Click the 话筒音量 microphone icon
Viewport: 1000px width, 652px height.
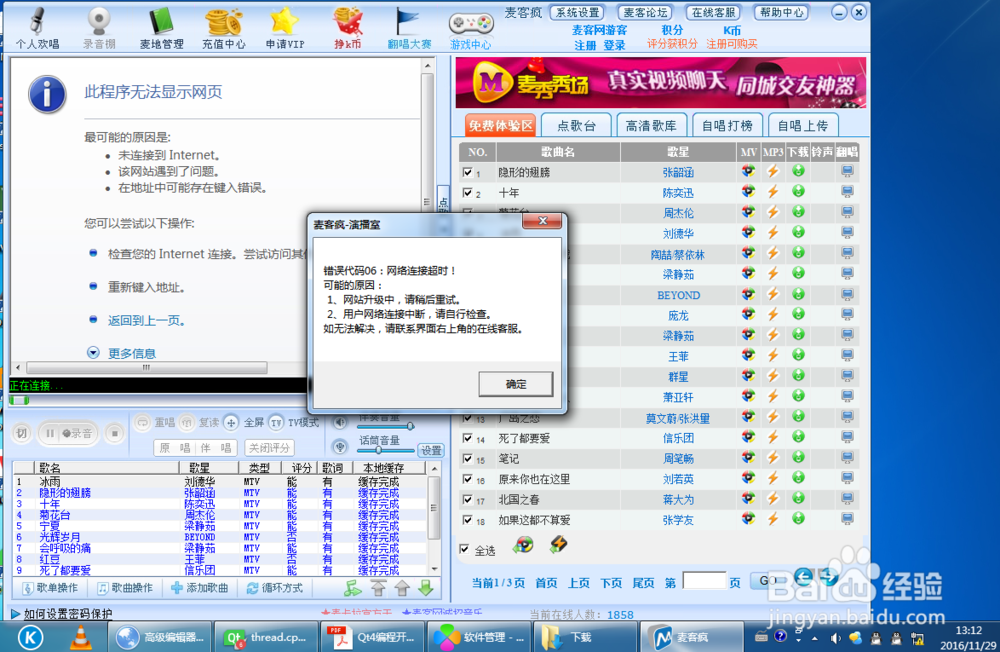(341, 447)
